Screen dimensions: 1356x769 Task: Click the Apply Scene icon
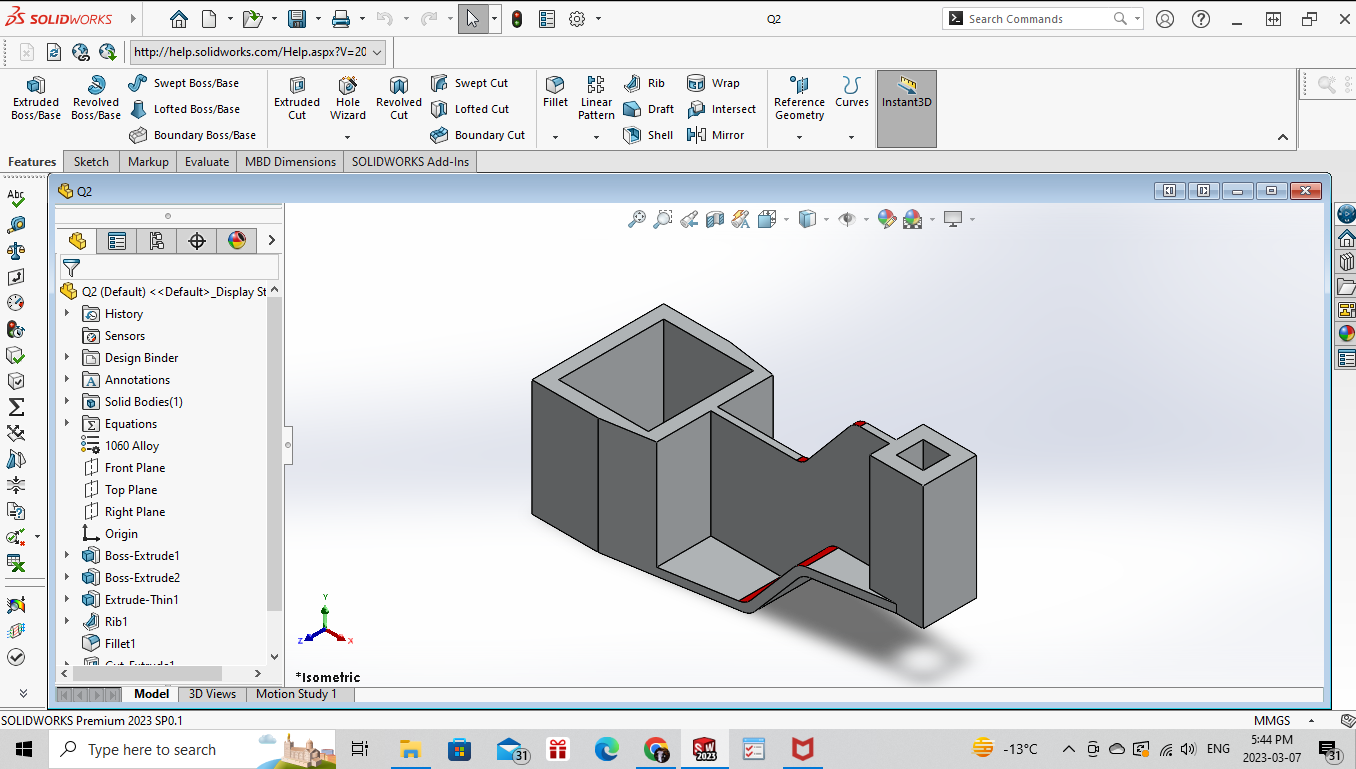point(912,219)
